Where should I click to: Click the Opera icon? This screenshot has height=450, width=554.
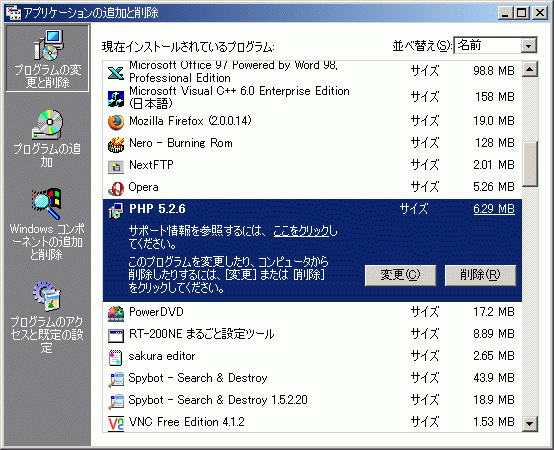[116, 189]
